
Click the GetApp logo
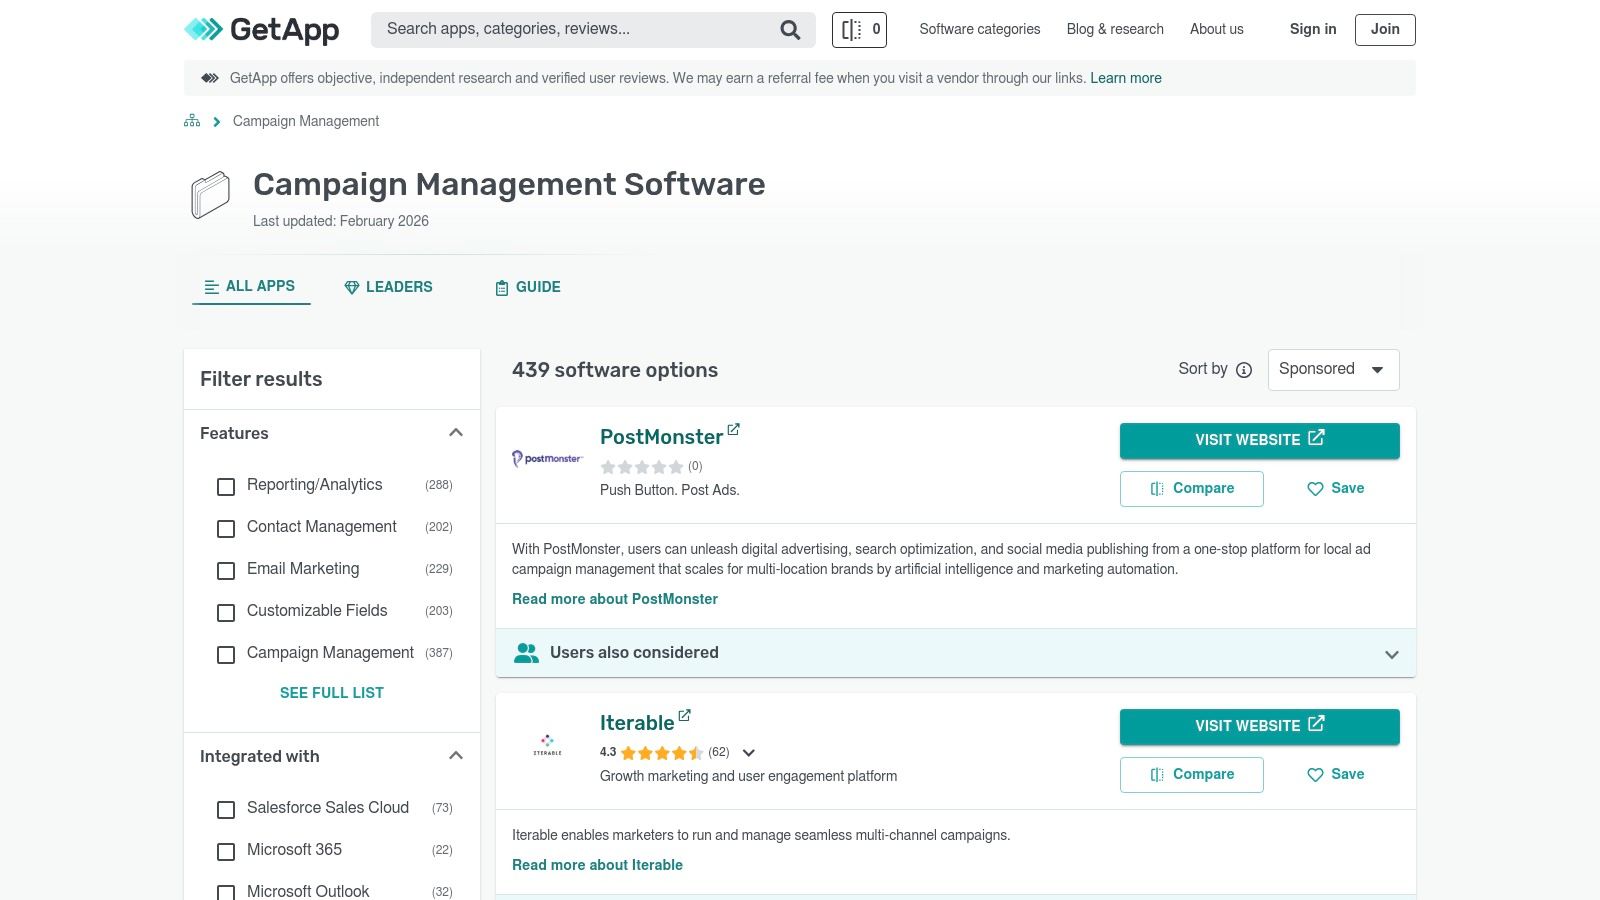pyautogui.click(x=260, y=29)
